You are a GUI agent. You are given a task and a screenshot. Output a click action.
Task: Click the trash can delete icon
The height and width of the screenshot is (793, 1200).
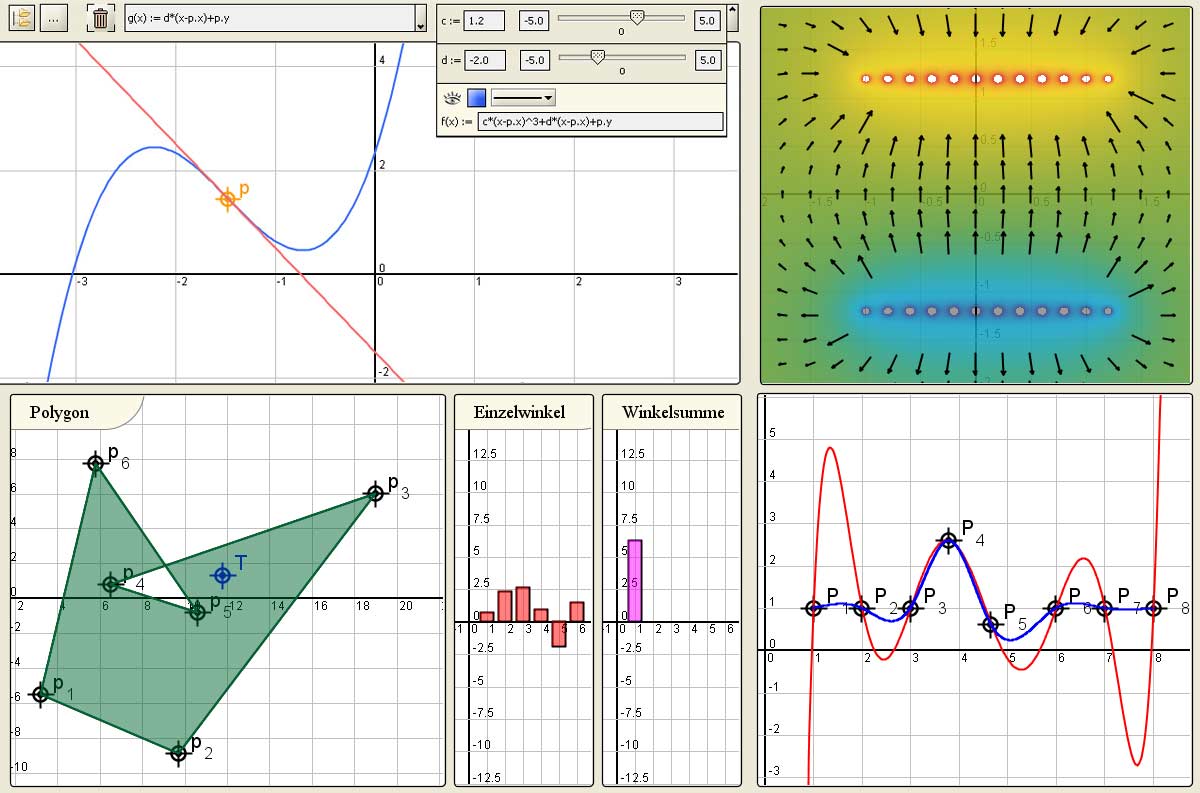pos(100,18)
